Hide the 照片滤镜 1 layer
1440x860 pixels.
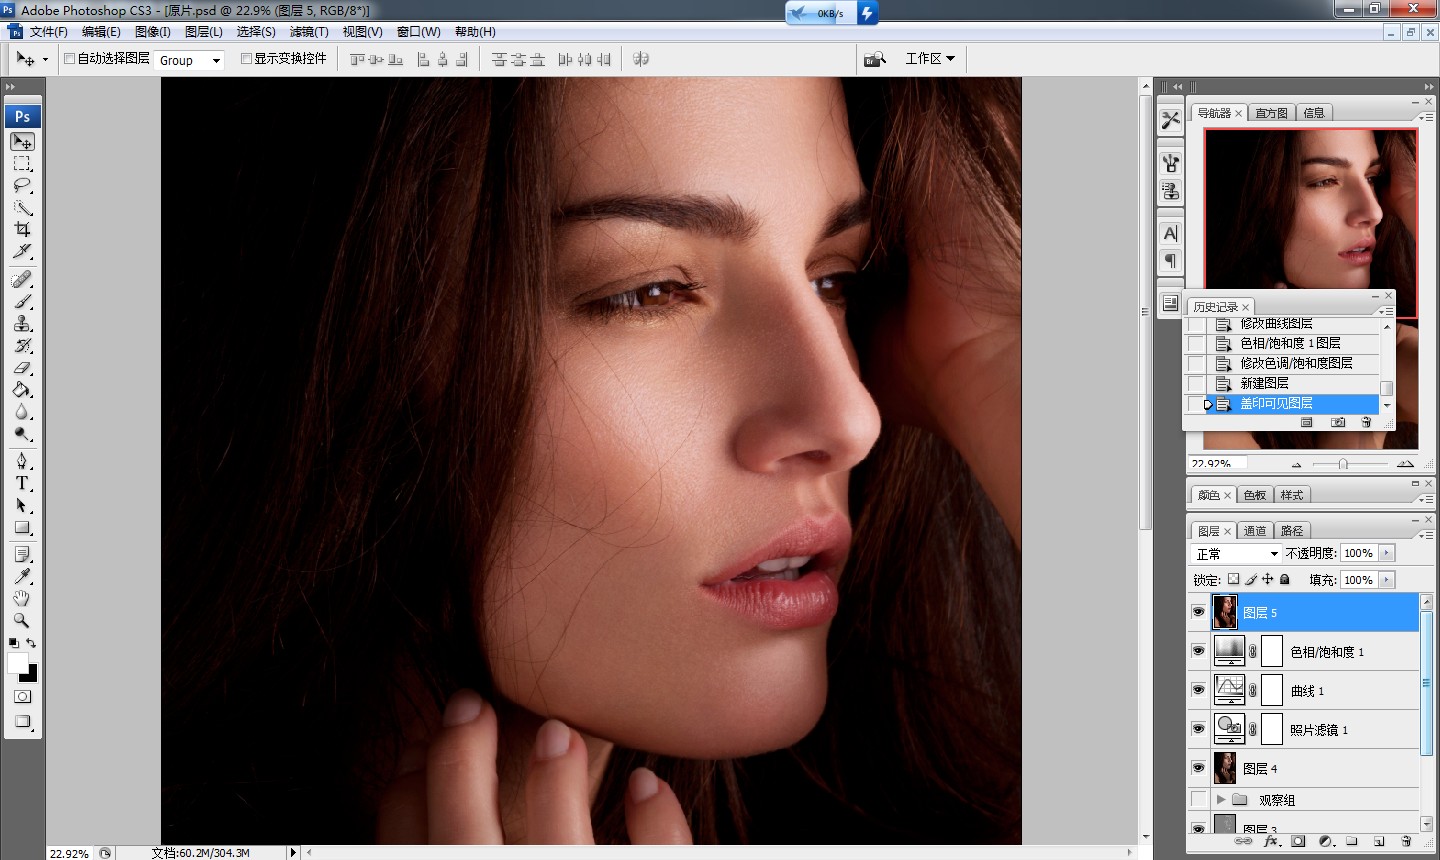pos(1198,729)
